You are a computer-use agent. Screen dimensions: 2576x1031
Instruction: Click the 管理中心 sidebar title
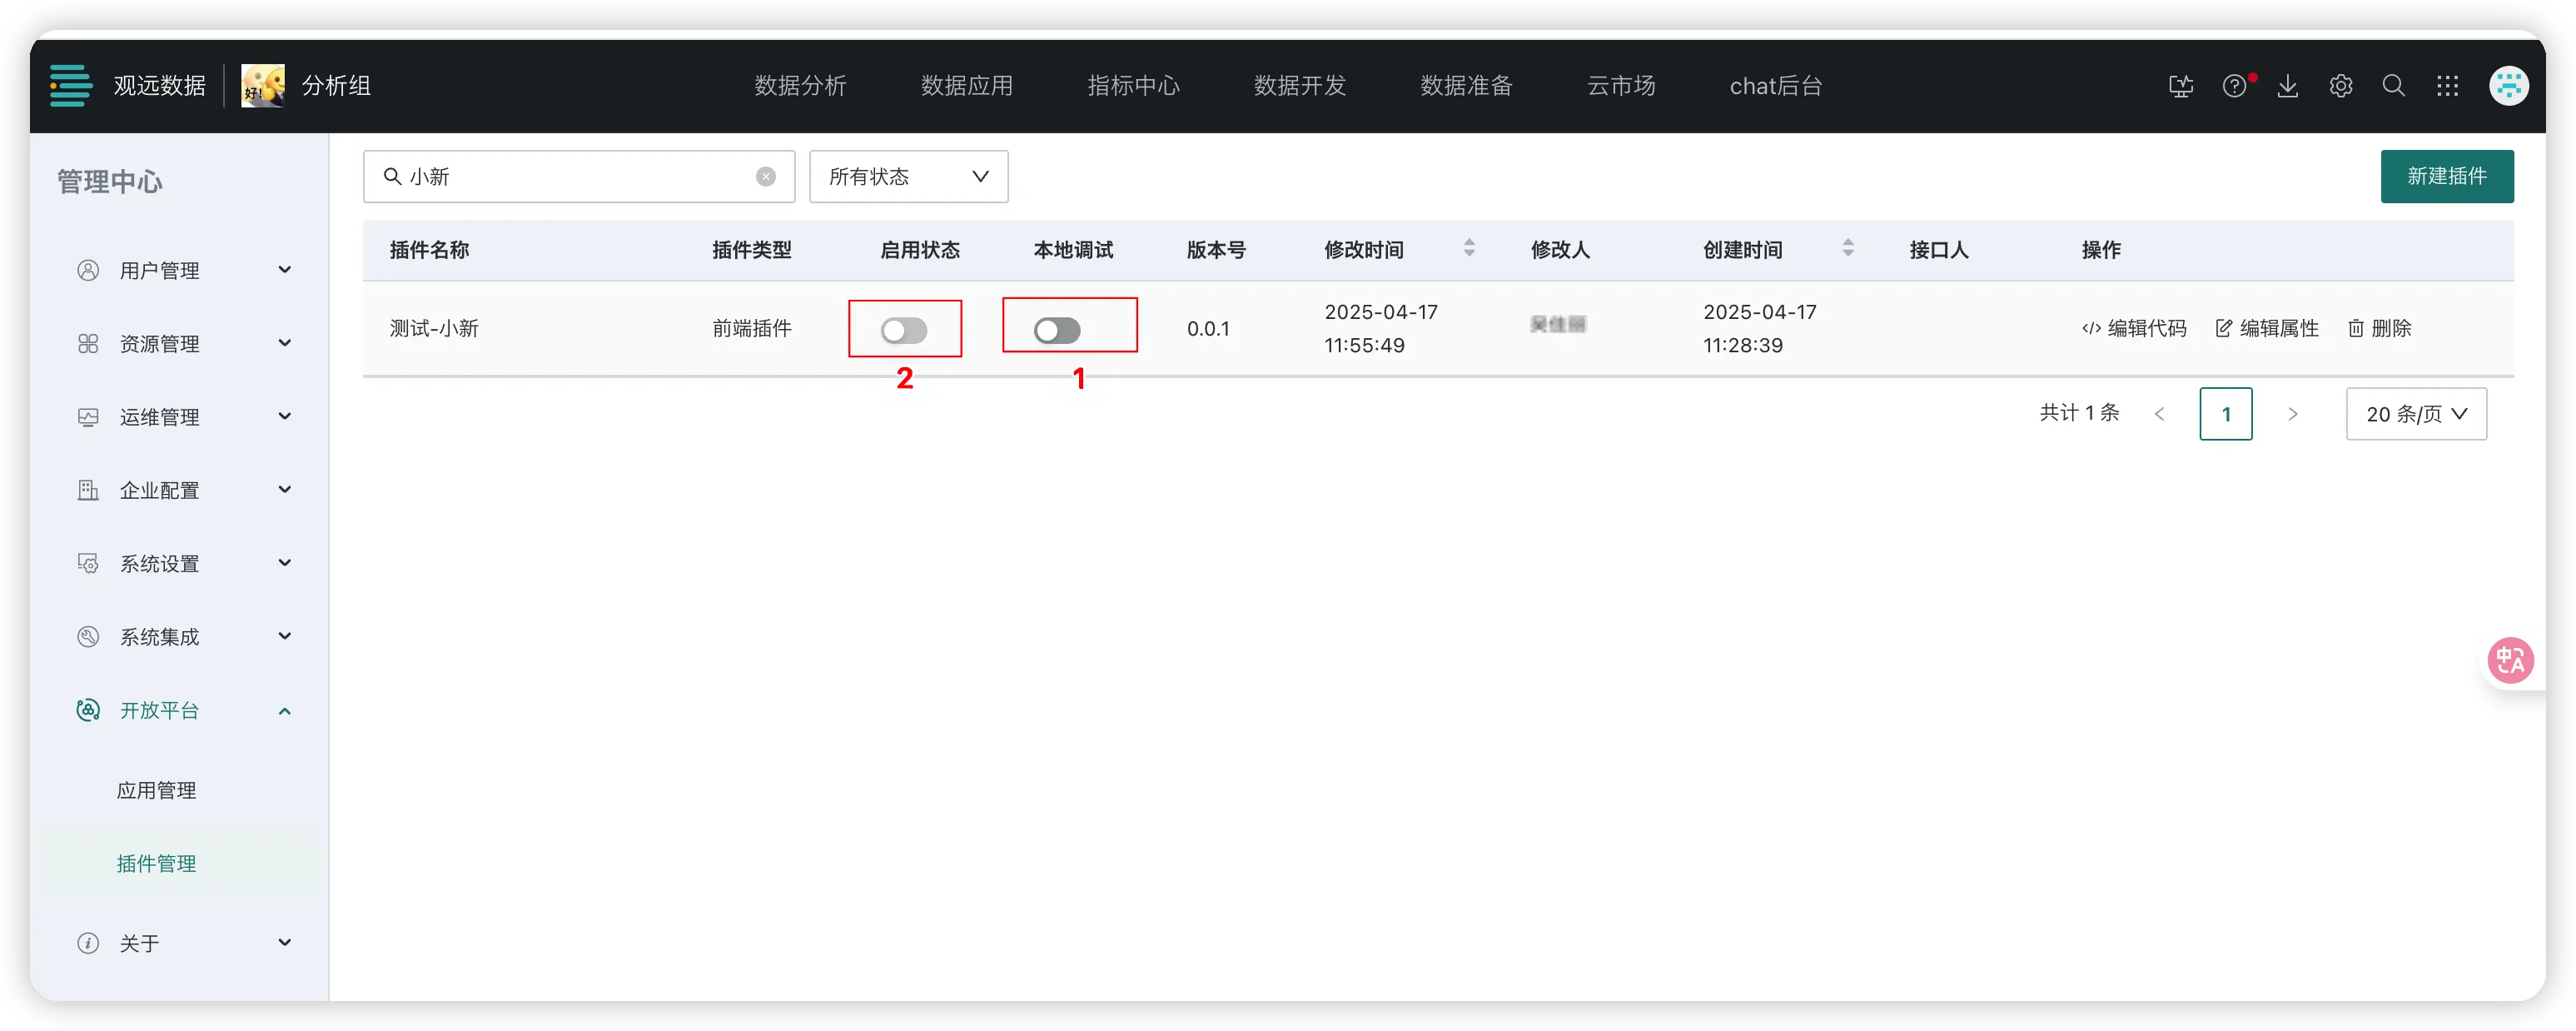(110, 182)
